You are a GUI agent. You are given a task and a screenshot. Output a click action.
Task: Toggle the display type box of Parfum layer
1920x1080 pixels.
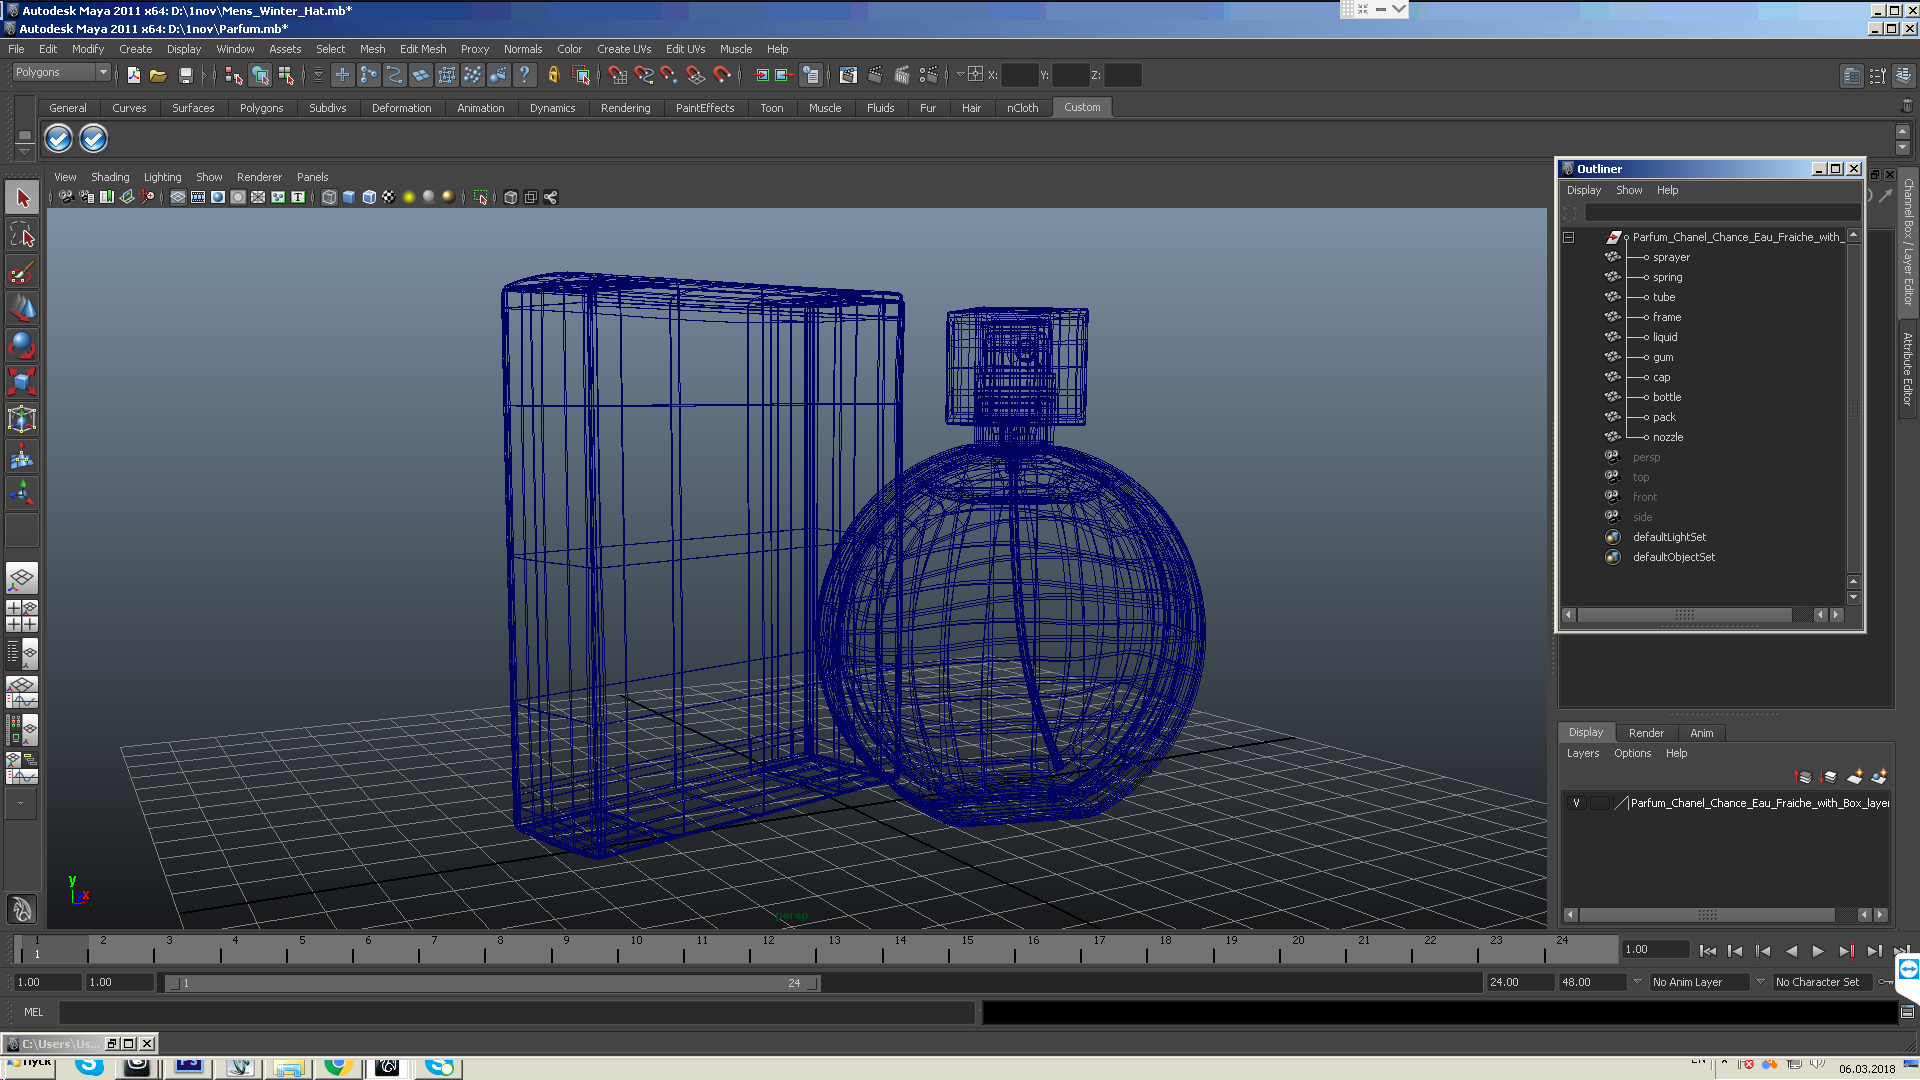pyautogui.click(x=1599, y=803)
